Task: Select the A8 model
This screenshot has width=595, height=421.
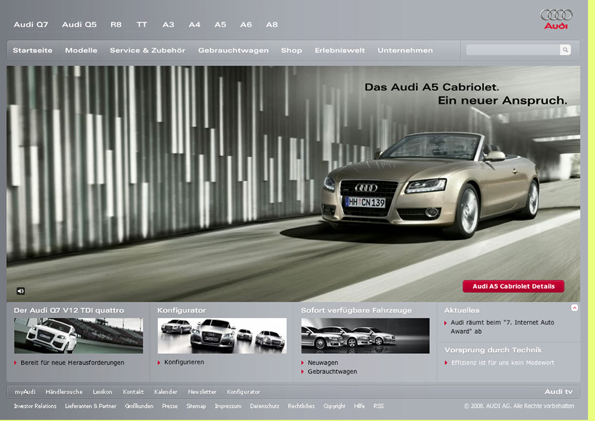Action: [x=272, y=25]
